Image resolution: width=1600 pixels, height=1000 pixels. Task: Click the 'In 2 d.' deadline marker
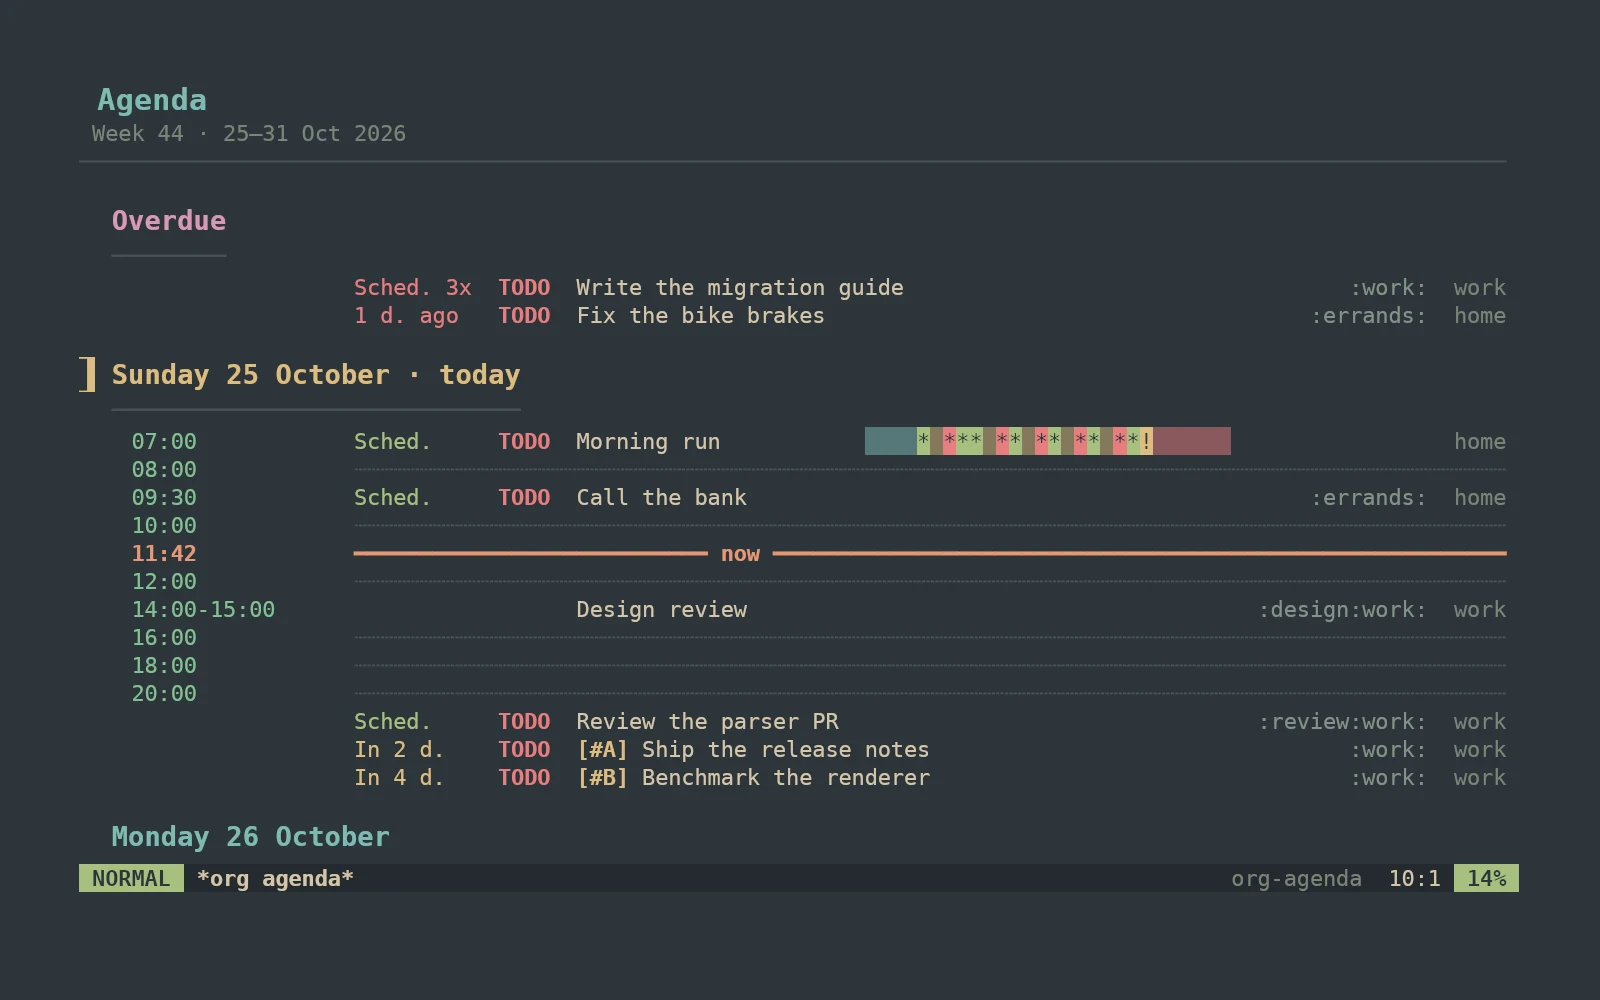[399, 750]
